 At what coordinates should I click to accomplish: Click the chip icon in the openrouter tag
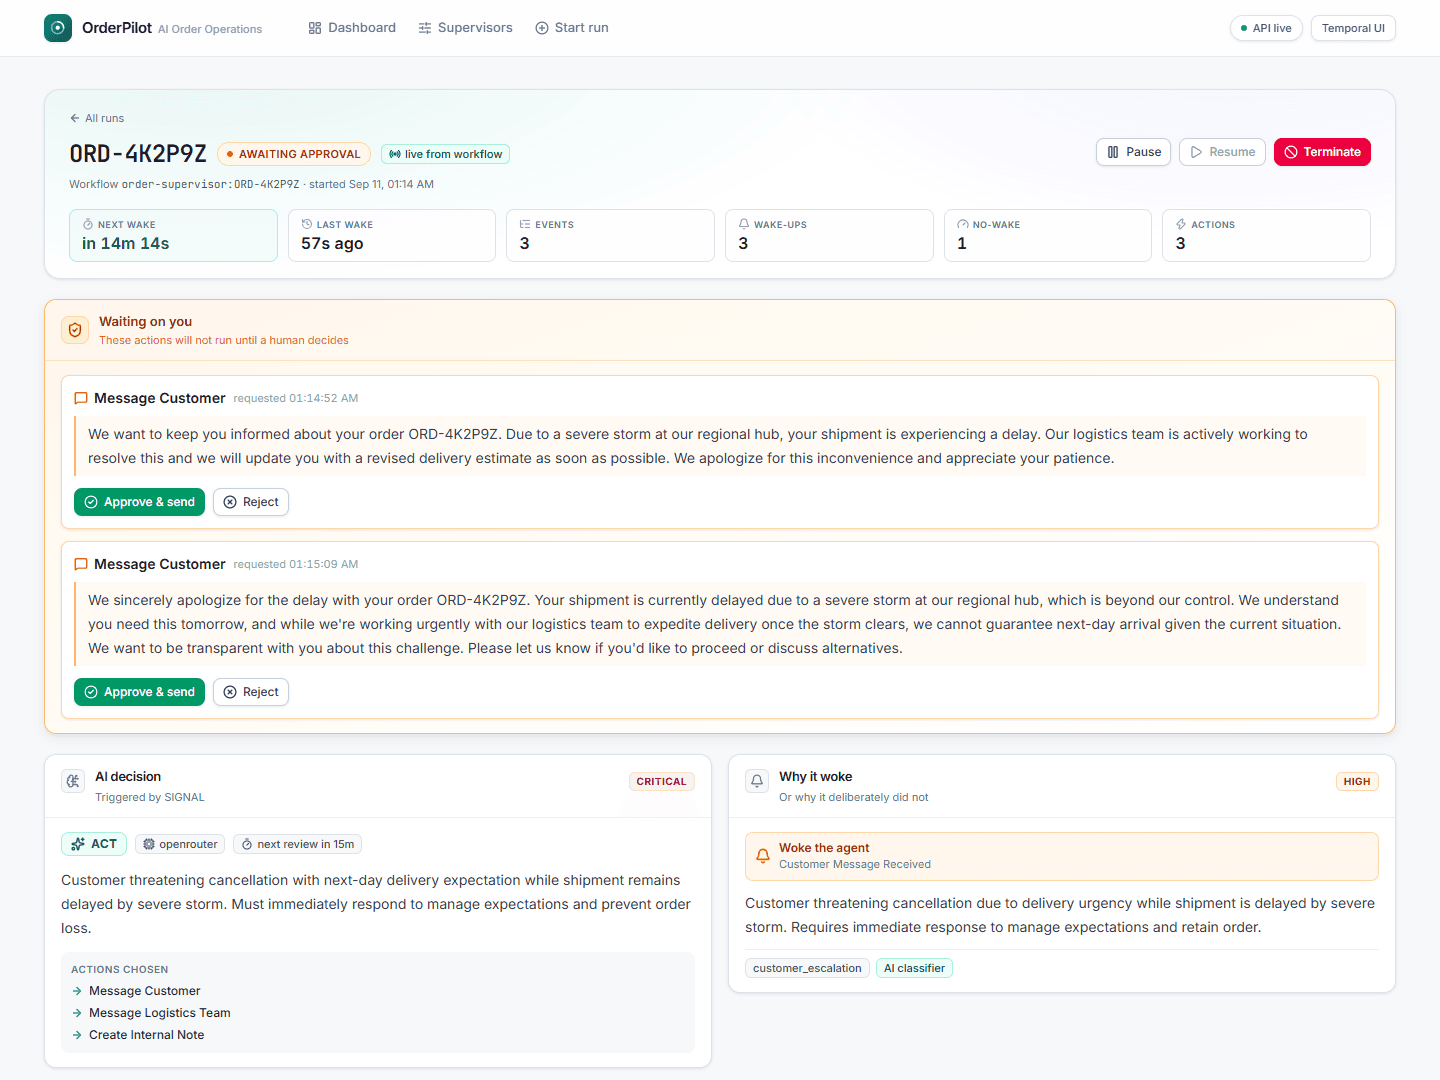149,844
